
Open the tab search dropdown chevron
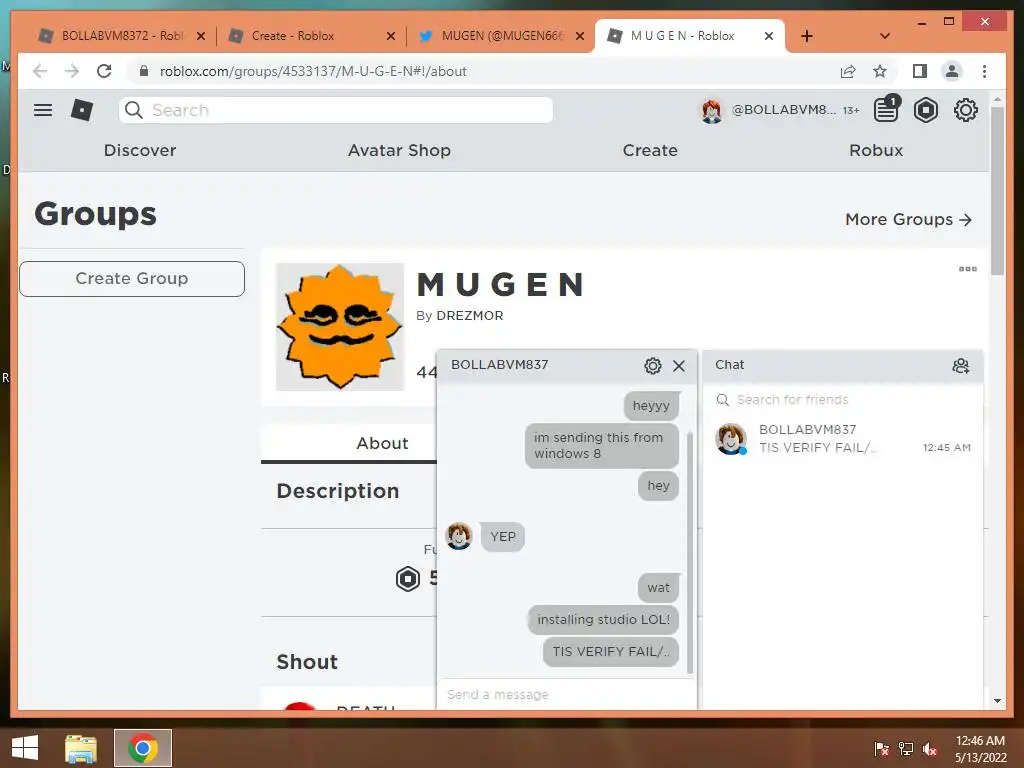[x=884, y=36]
